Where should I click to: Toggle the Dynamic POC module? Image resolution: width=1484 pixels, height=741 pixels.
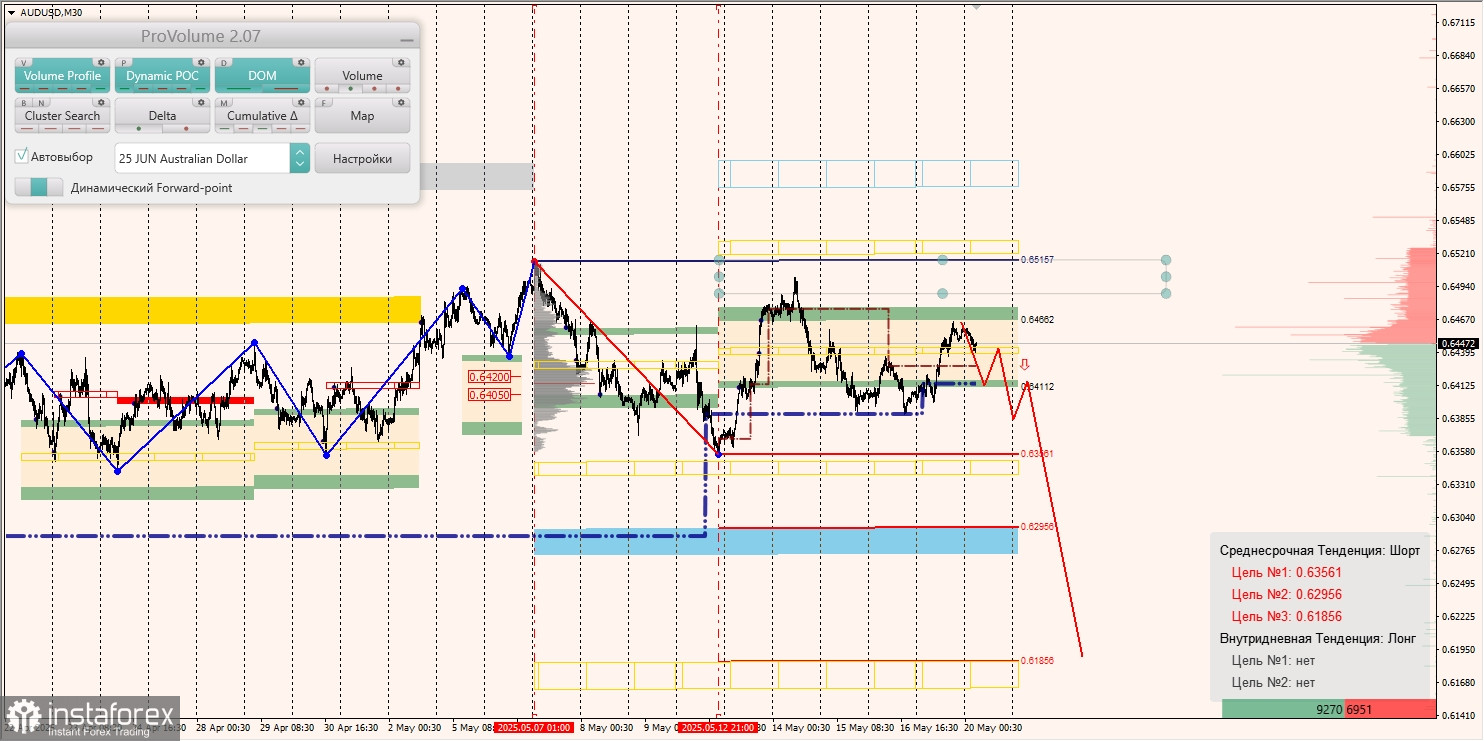click(162, 76)
